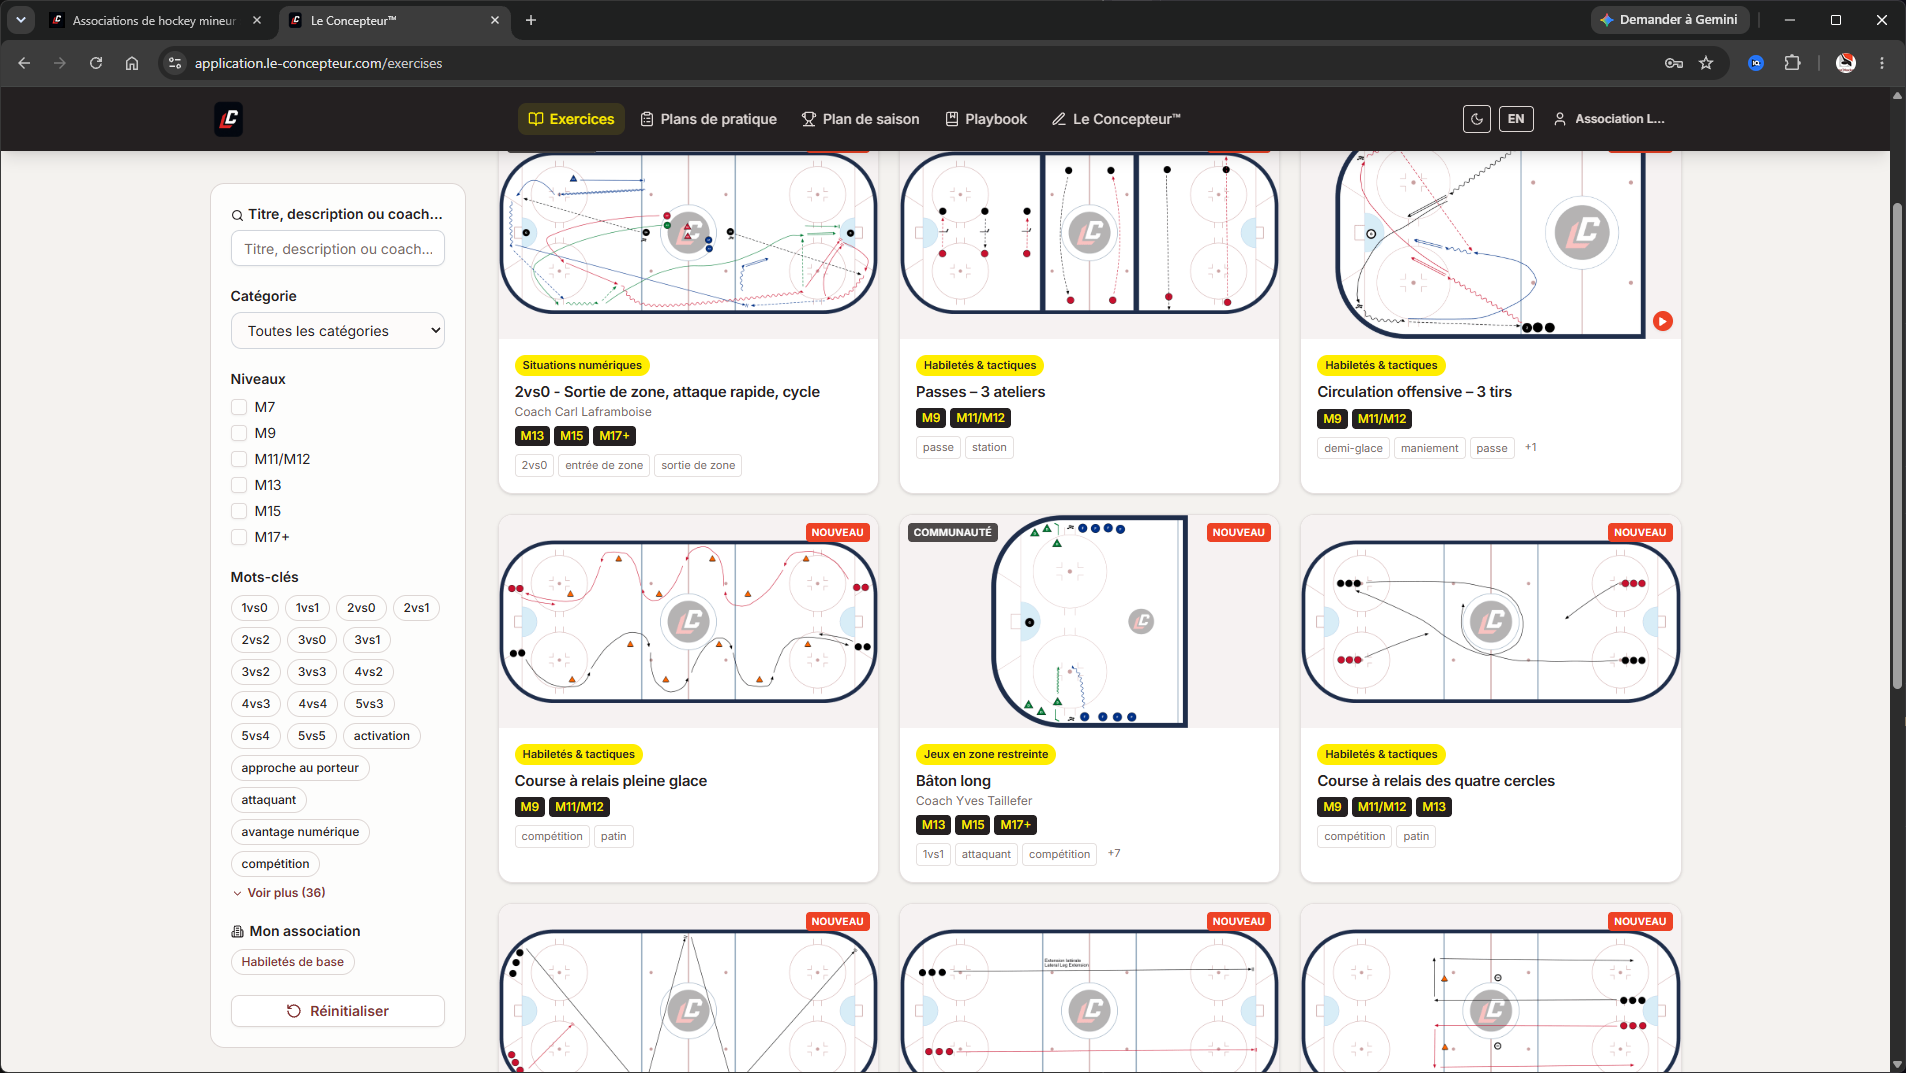The image size is (1906, 1073).
Task: Expand Voir plus (36) keywords
Action: click(279, 893)
